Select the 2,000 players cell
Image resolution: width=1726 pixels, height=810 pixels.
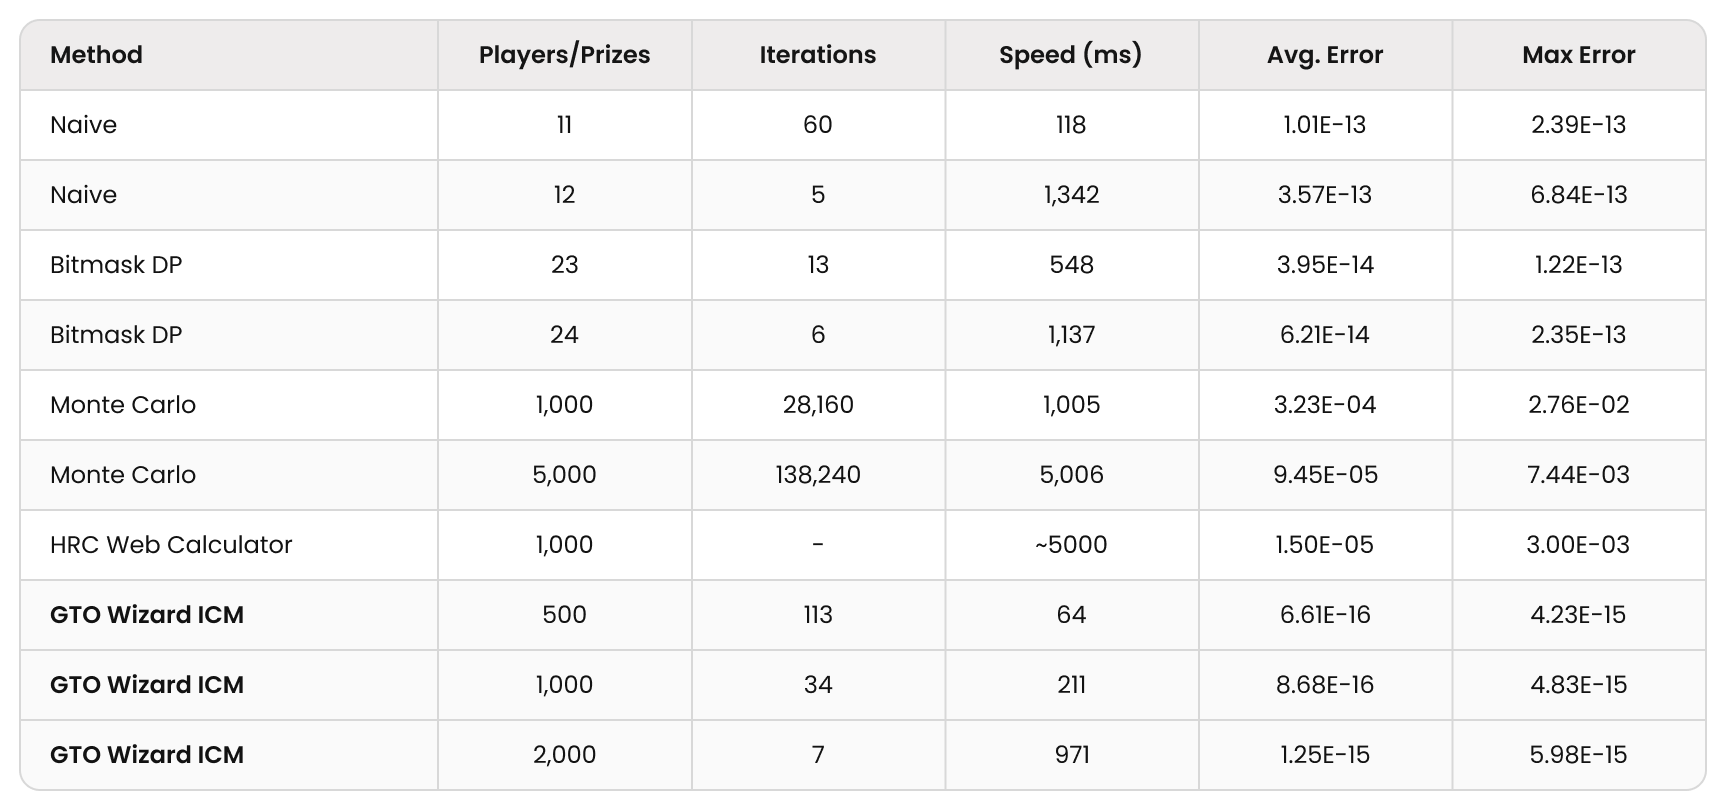(564, 755)
